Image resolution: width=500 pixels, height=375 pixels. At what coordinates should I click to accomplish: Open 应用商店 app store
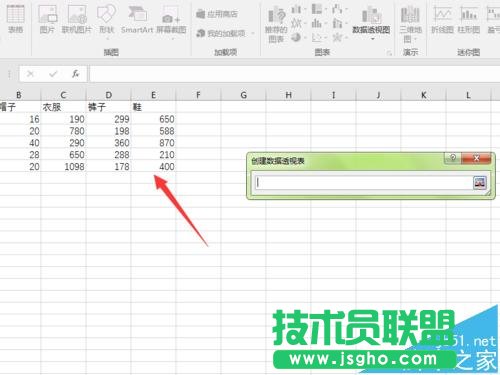point(217,14)
